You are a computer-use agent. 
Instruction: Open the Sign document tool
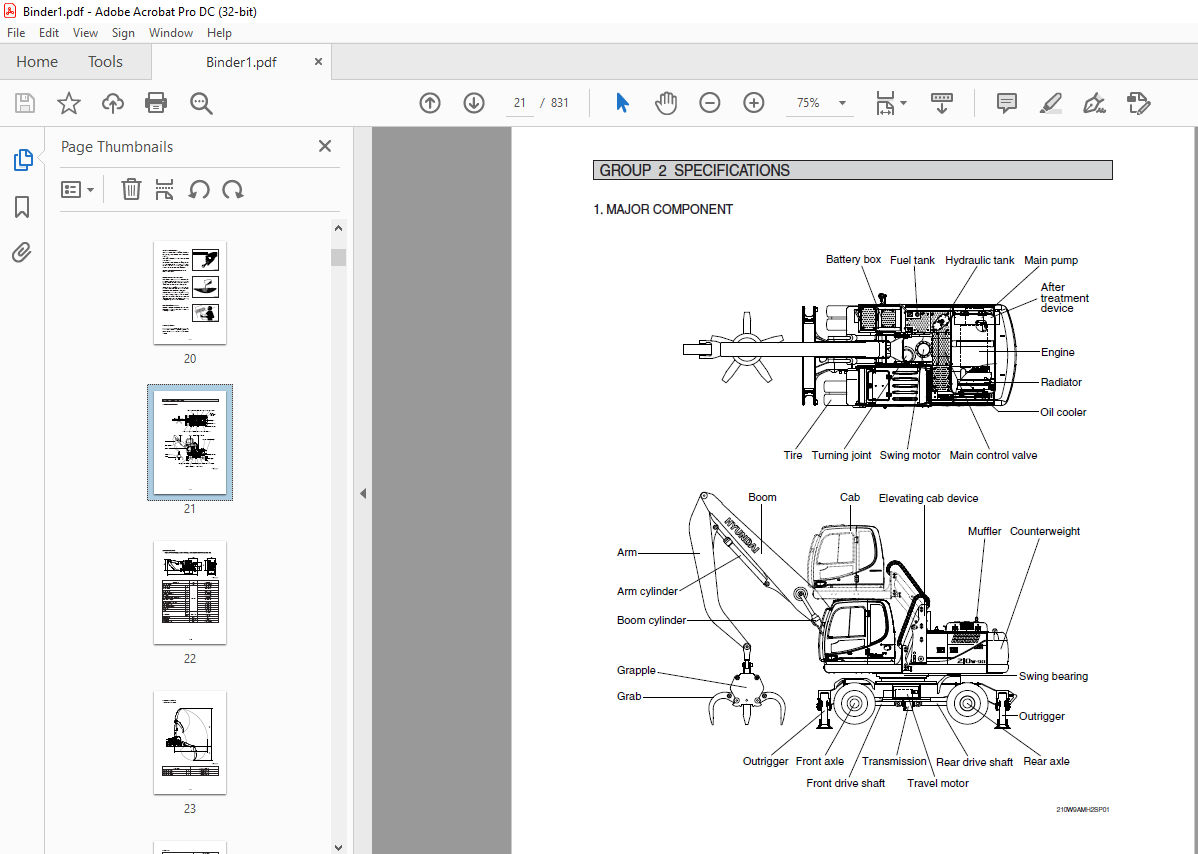1094,103
